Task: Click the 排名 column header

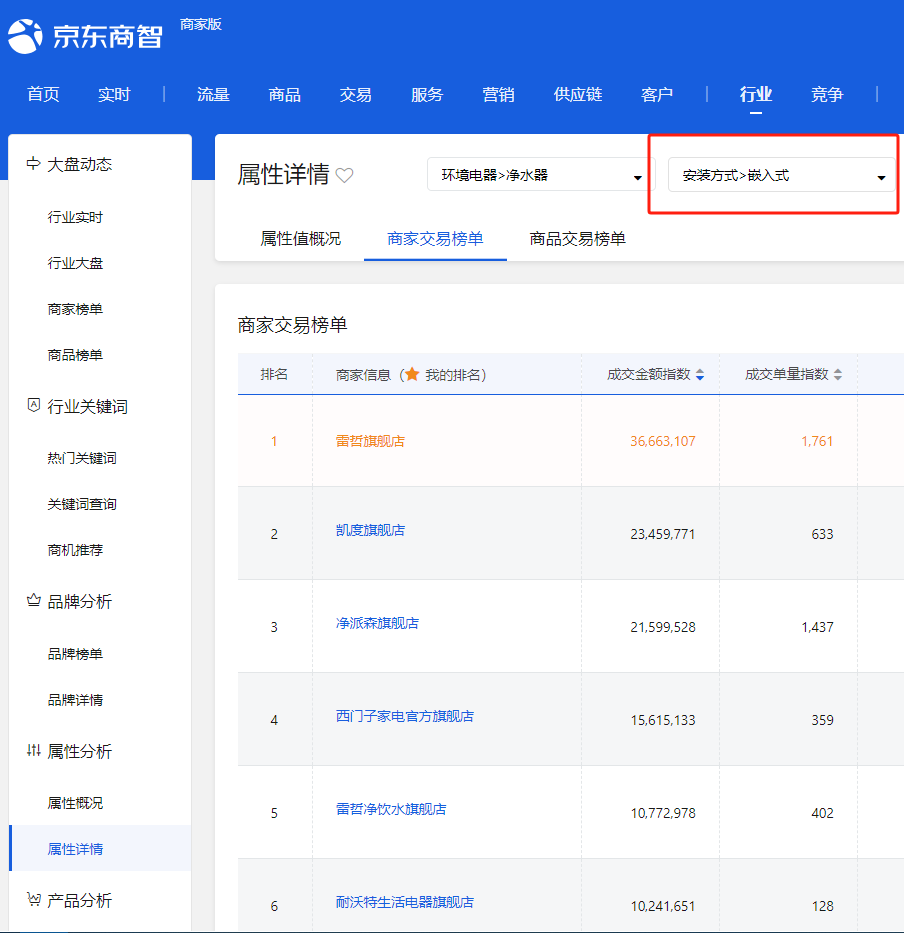Action: point(274,374)
